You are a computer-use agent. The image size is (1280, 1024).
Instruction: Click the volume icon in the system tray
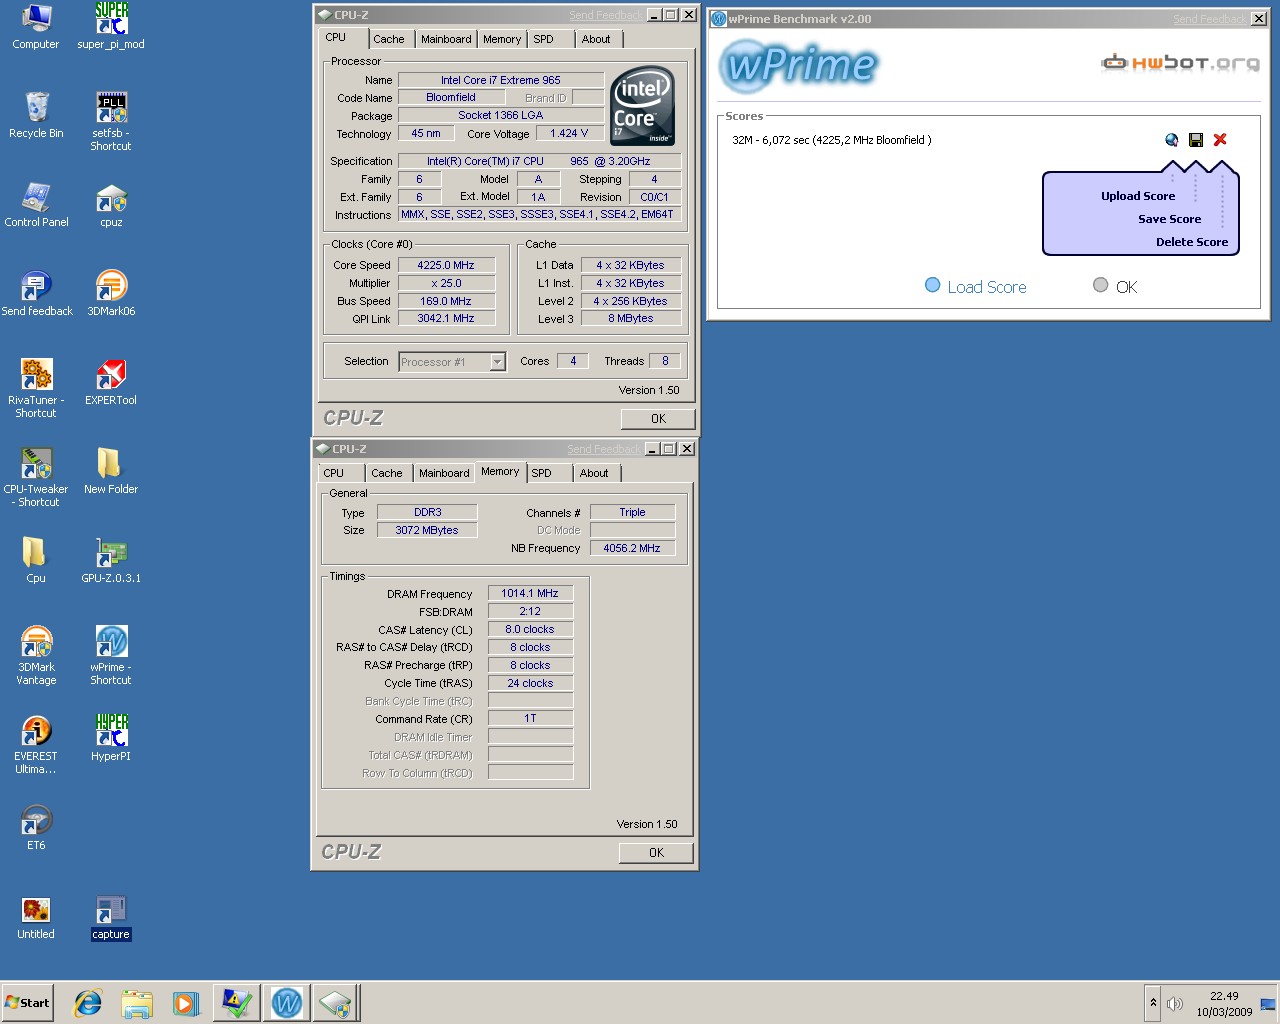pyautogui.click(x=1175, y=1003)
